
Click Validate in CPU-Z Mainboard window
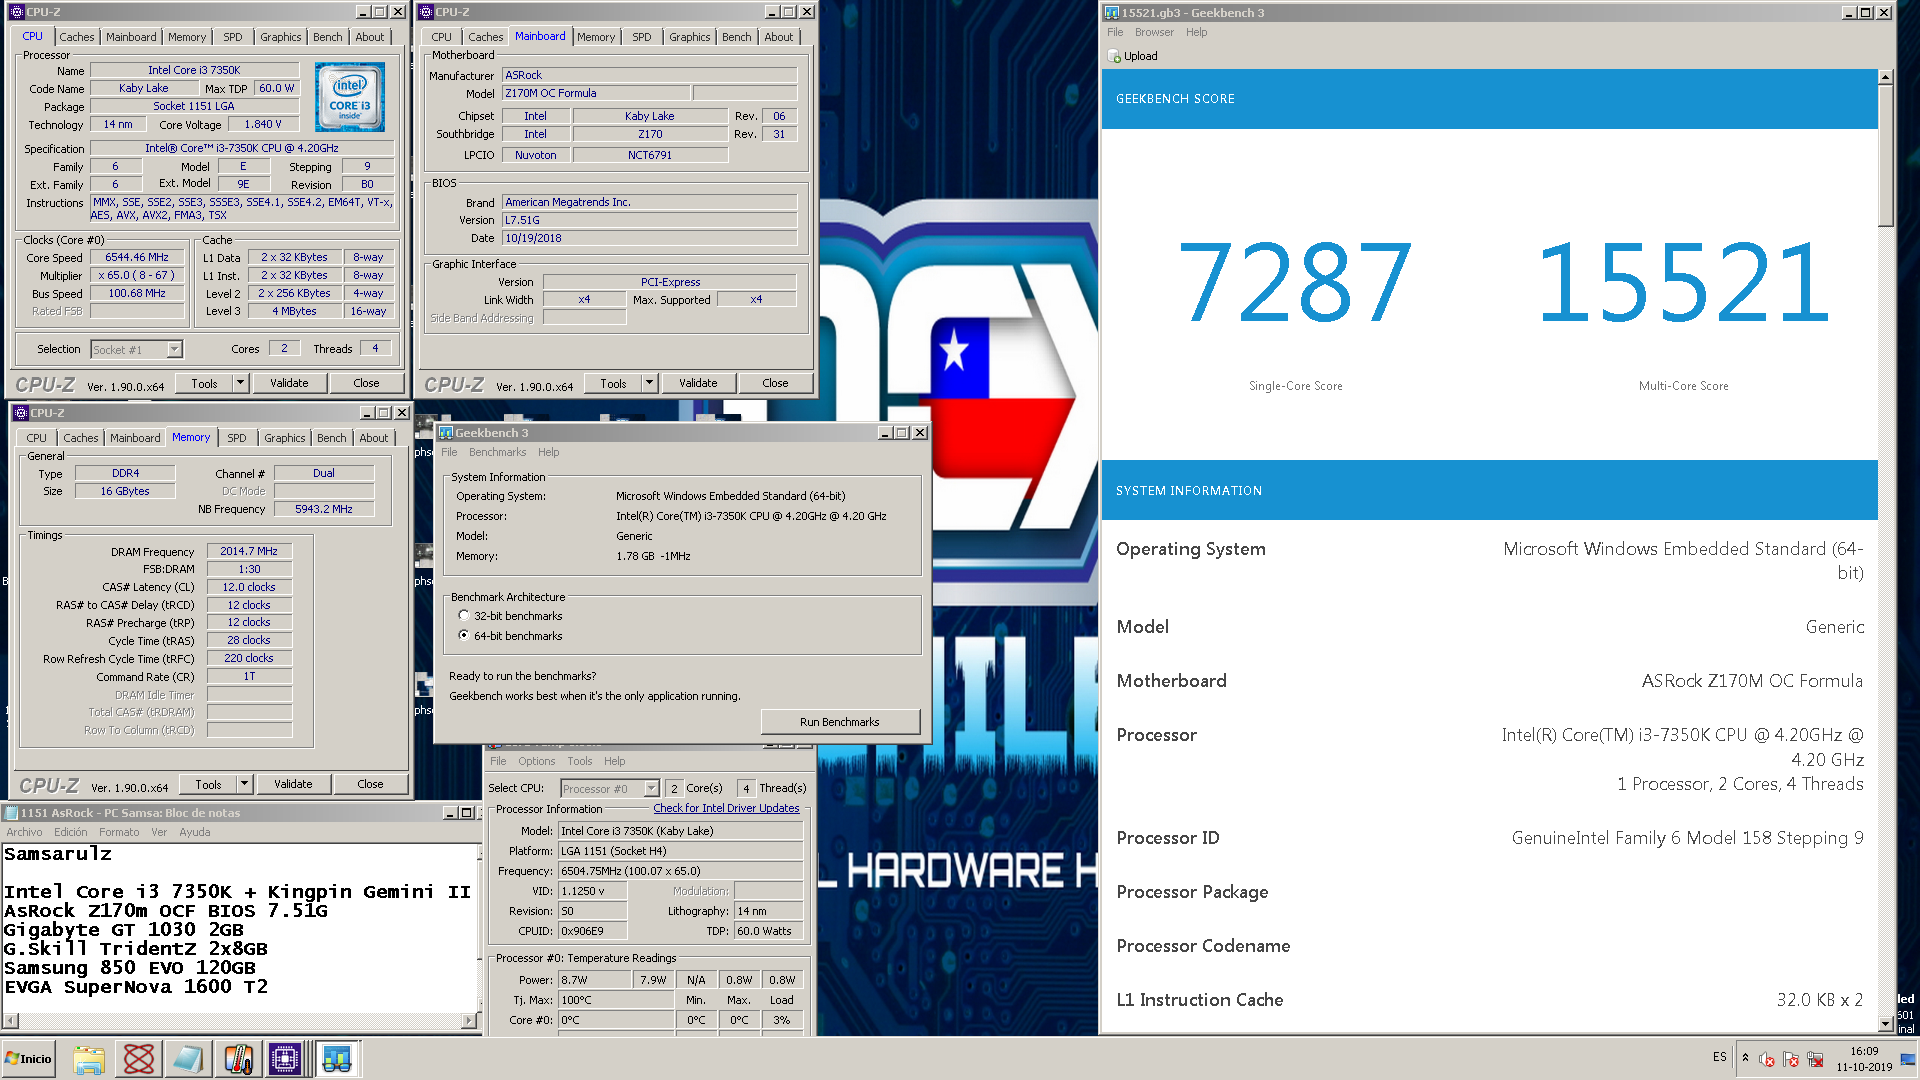[x=698, y=383]
